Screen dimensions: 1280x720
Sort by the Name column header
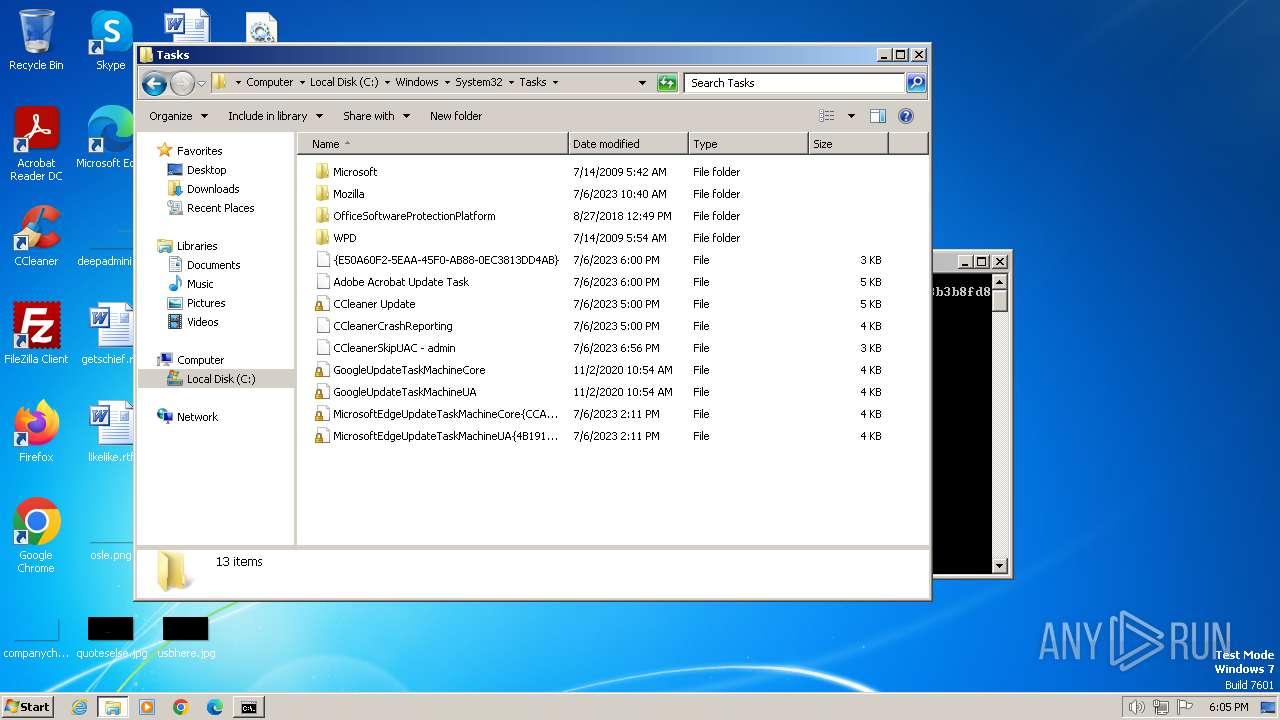432,144
